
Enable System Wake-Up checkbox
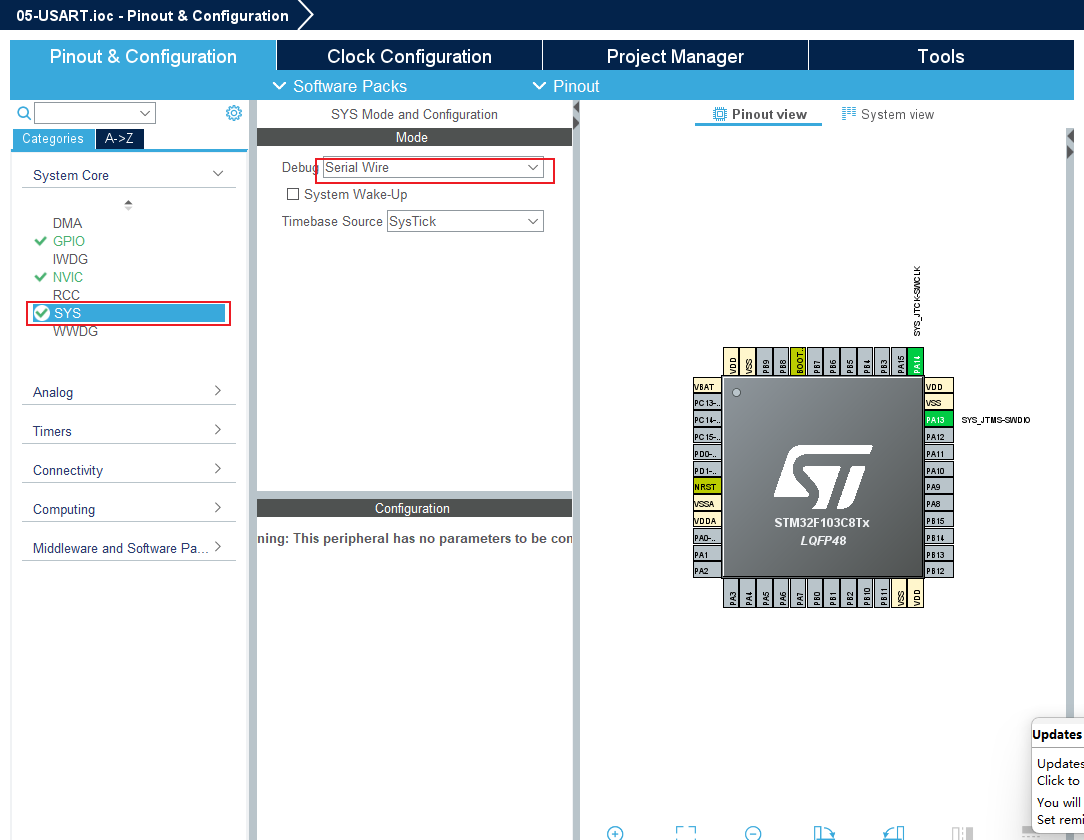pos(293,194)
